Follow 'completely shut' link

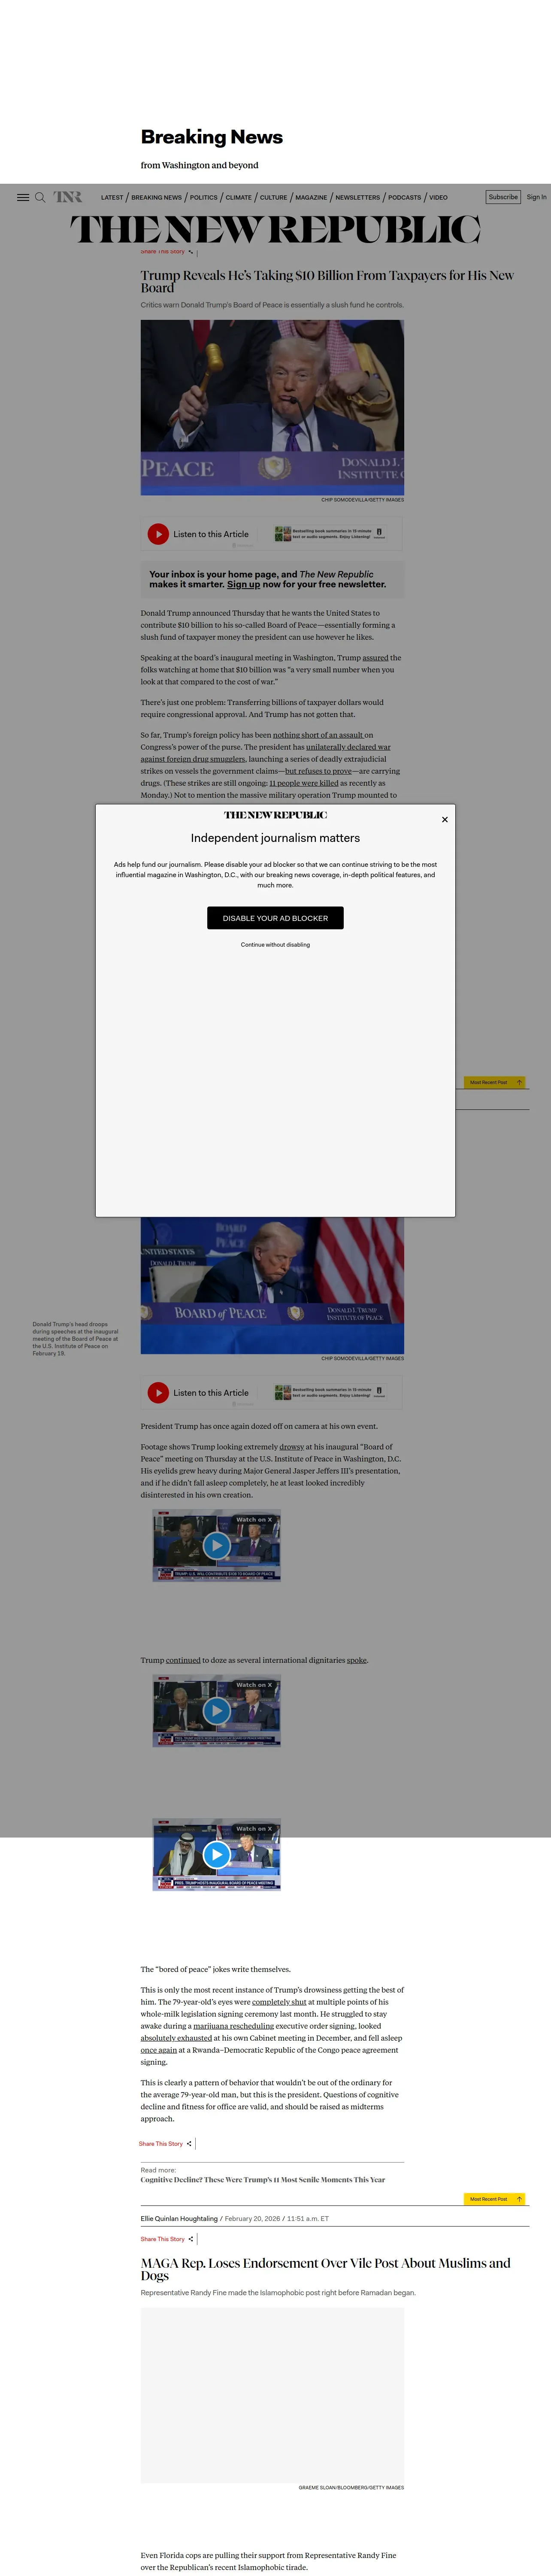[279, 2002]
